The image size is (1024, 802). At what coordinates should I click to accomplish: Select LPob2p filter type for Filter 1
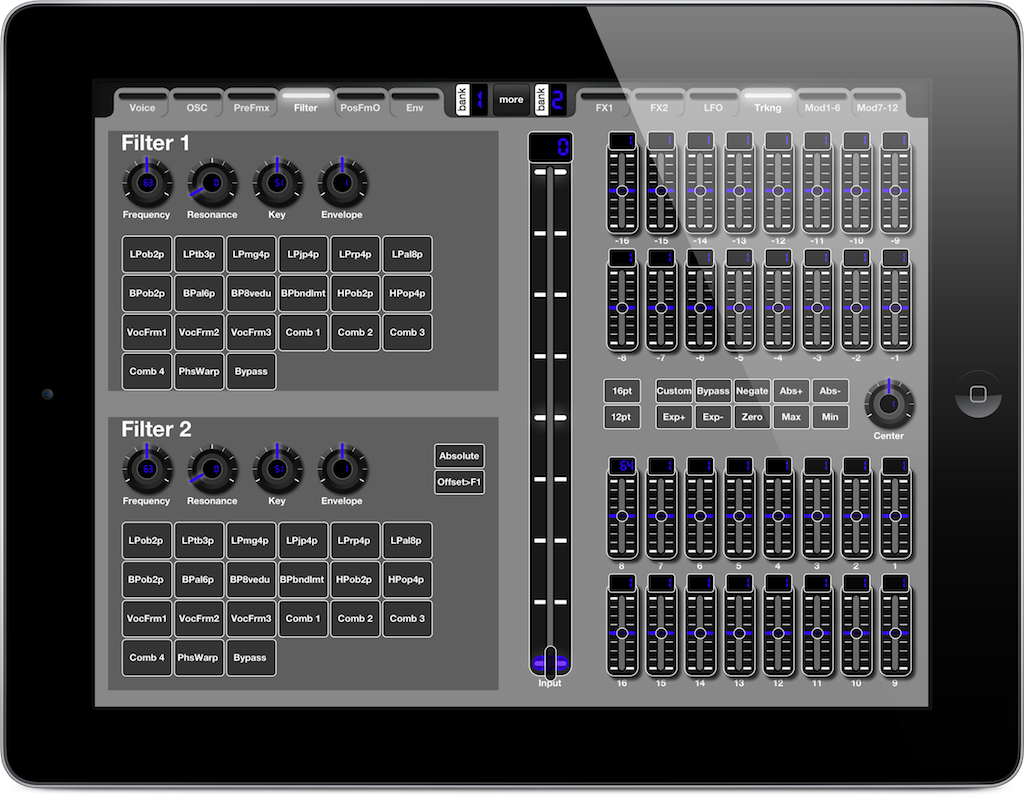(x=146, y=254)
